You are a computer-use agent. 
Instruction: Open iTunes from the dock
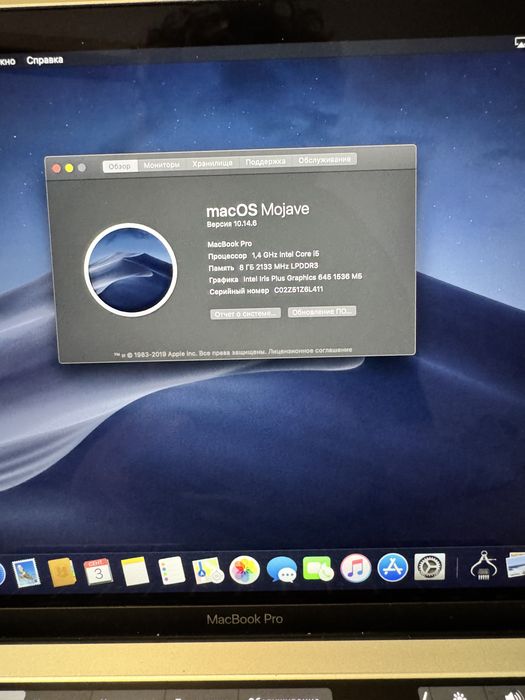(x=355, y=568)
